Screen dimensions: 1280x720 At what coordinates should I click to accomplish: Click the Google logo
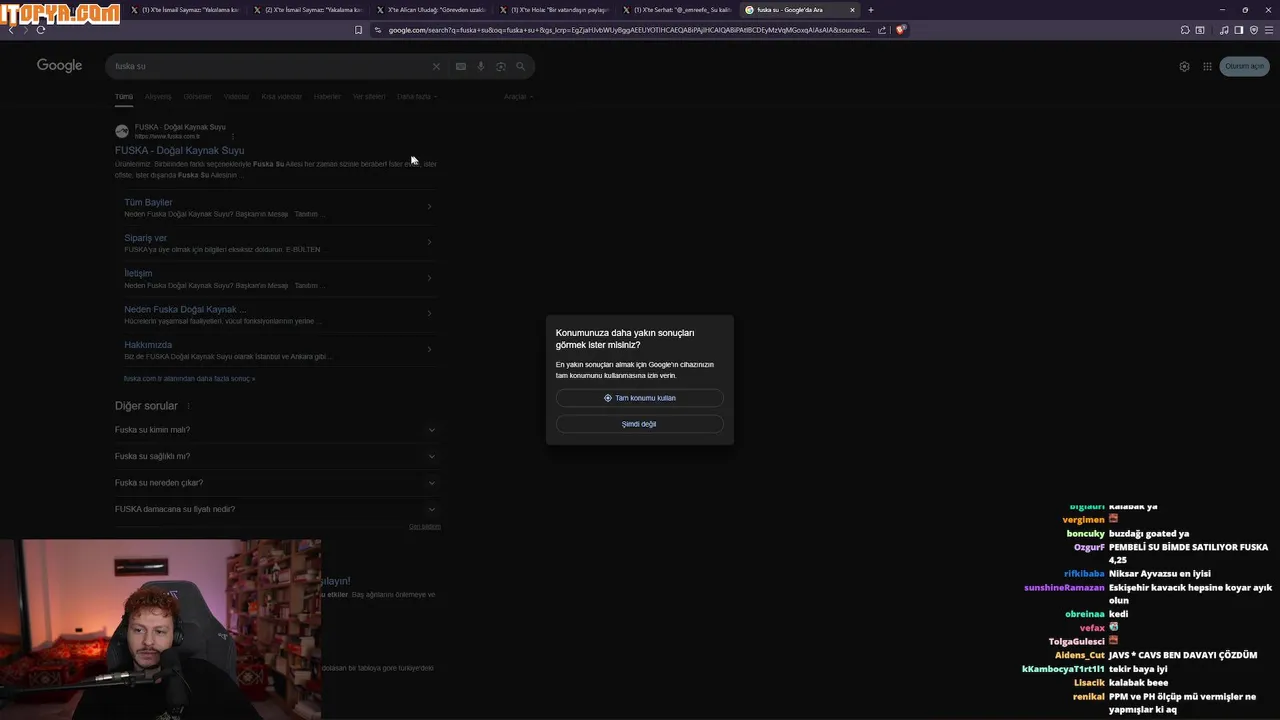click(x=60, y=66)
